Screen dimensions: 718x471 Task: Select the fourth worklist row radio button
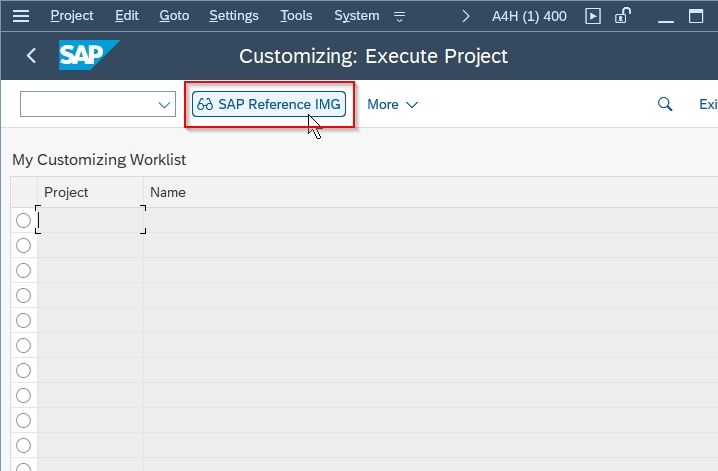23,296
